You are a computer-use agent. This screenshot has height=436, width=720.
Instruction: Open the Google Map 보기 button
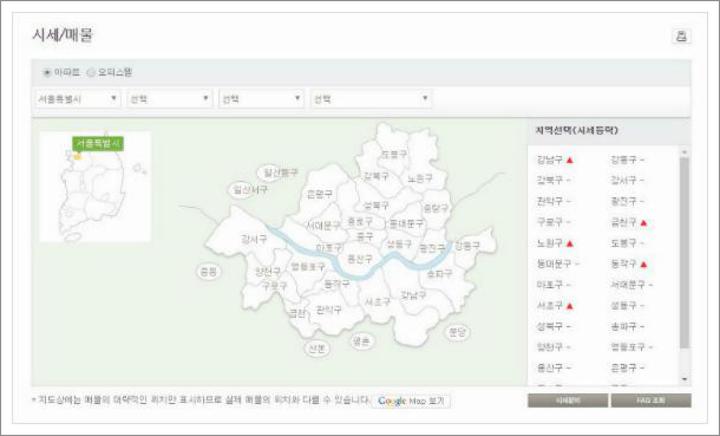tap(411, 401)
